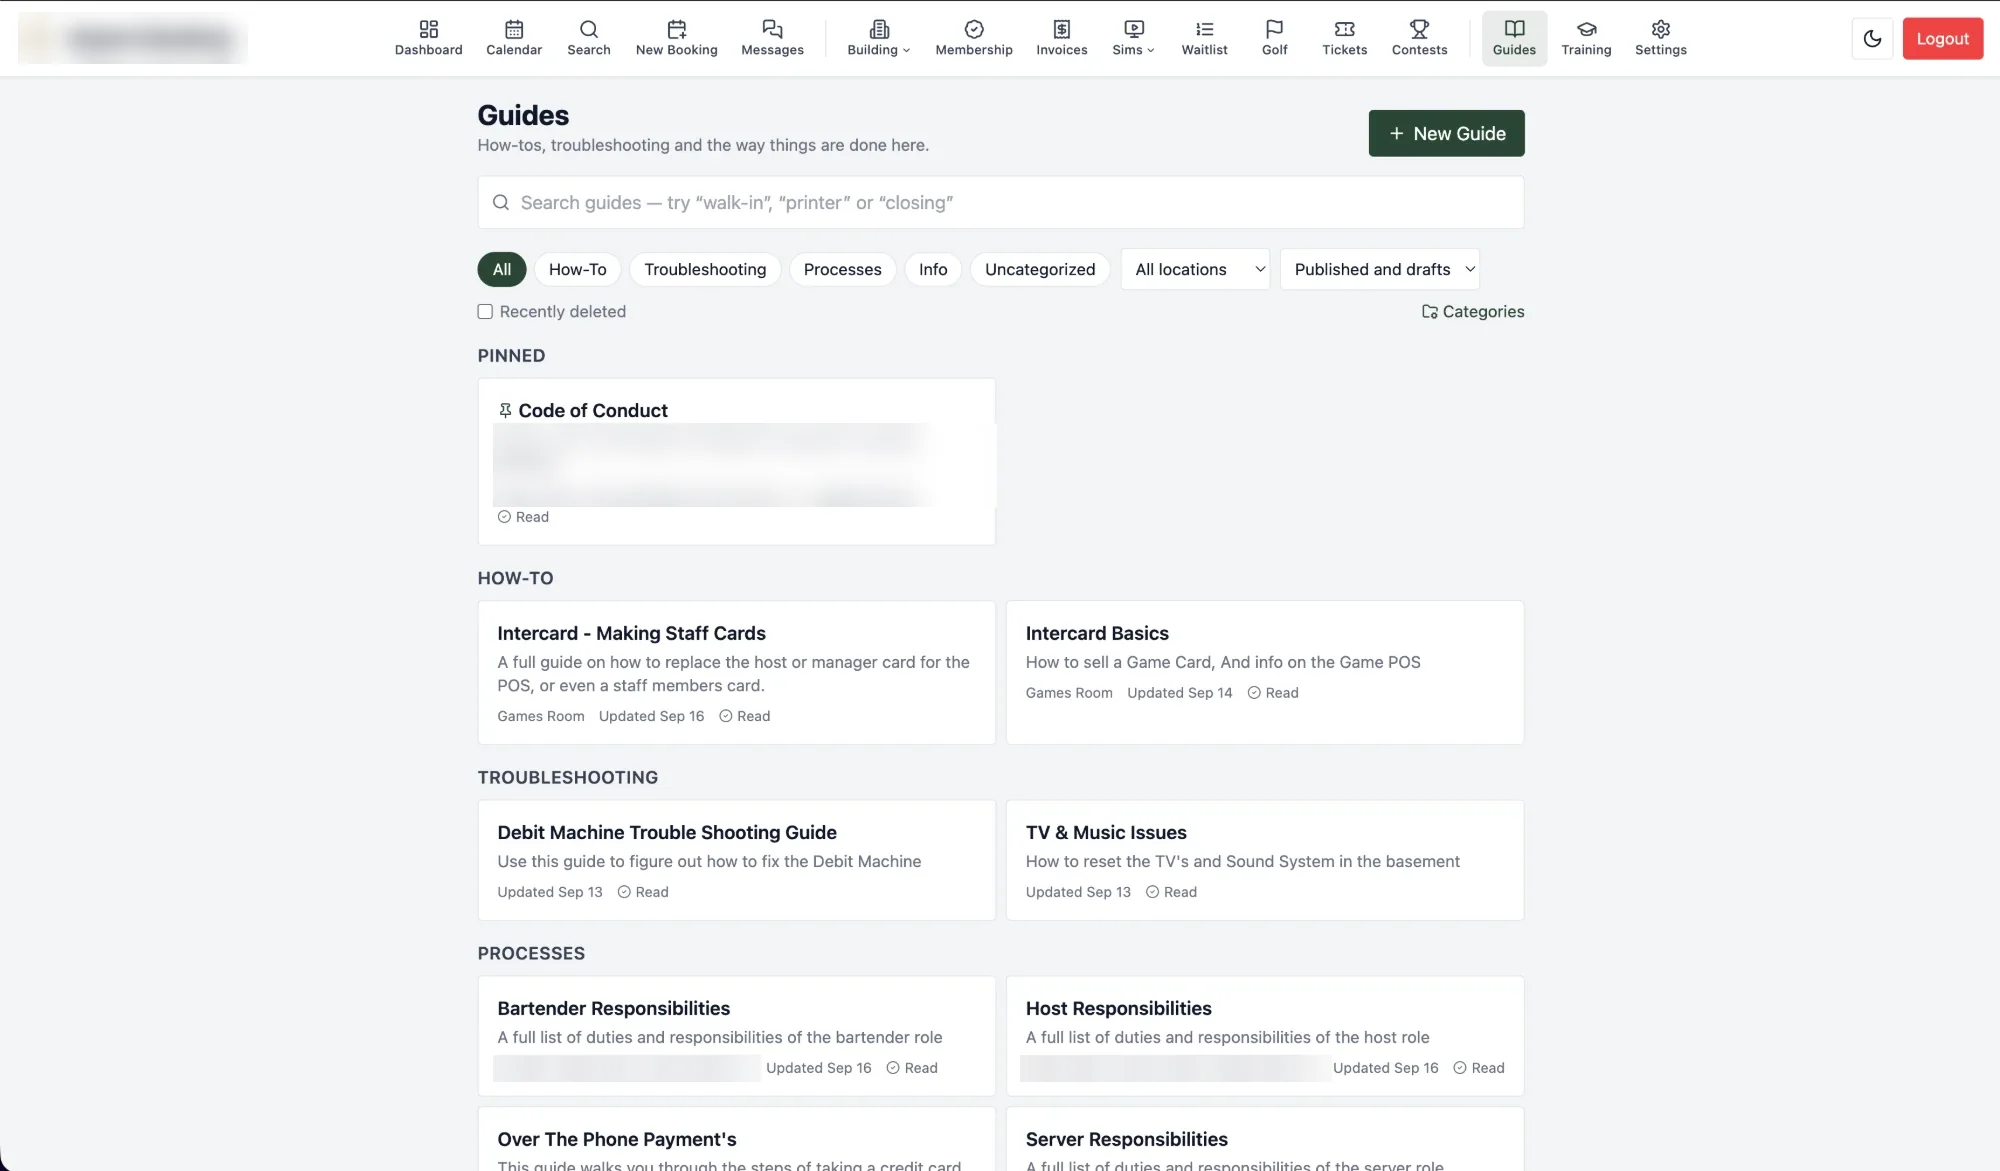
Task: Open the Code of Conduct pinned guide
Action: click(x=737, y=461)
